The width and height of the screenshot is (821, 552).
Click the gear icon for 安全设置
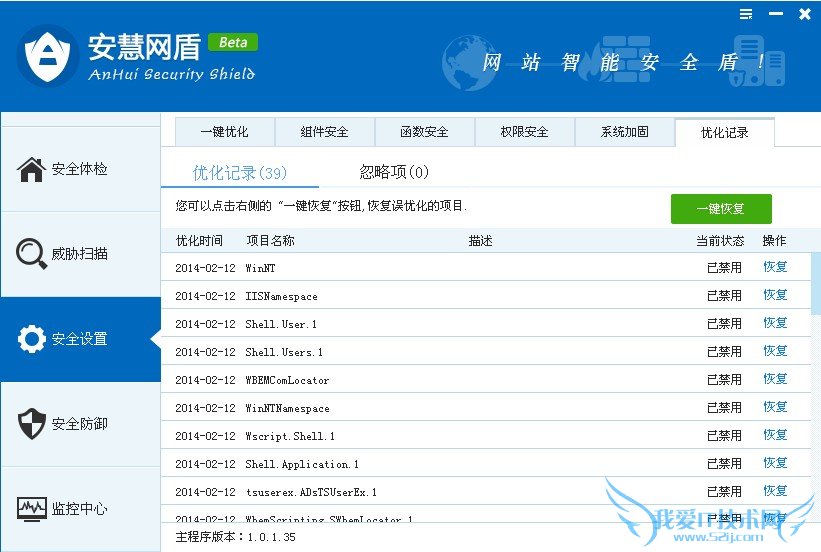32,339
